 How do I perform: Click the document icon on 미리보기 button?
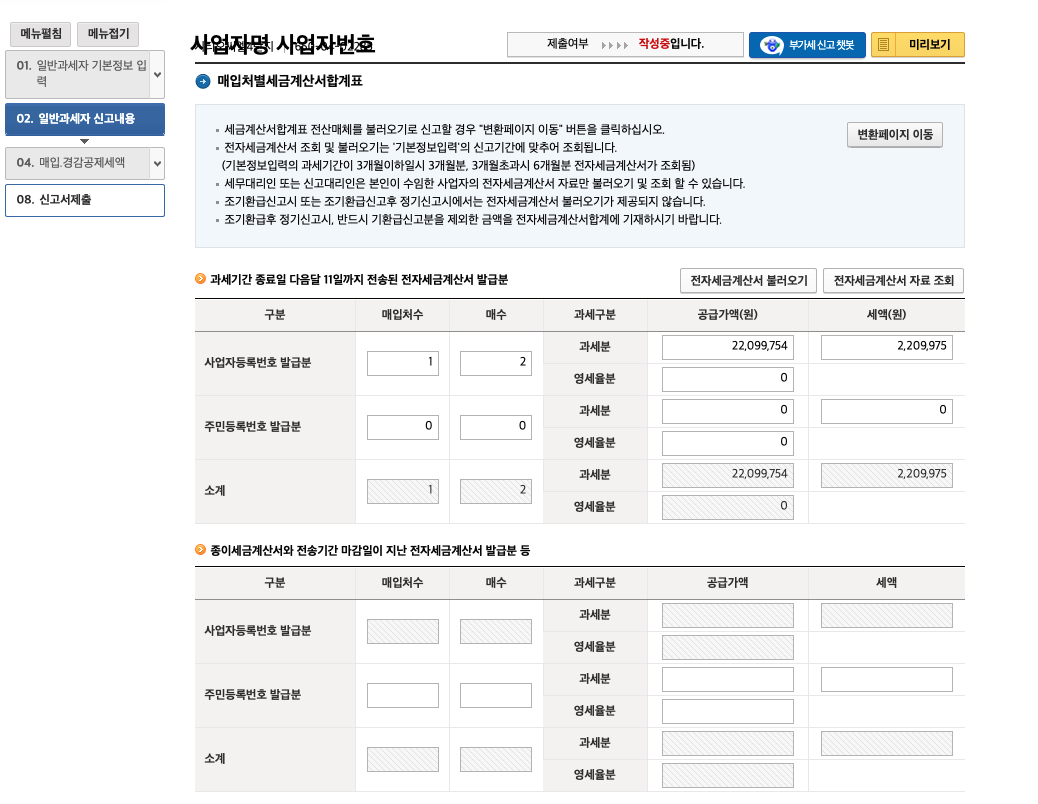point(883,45)
